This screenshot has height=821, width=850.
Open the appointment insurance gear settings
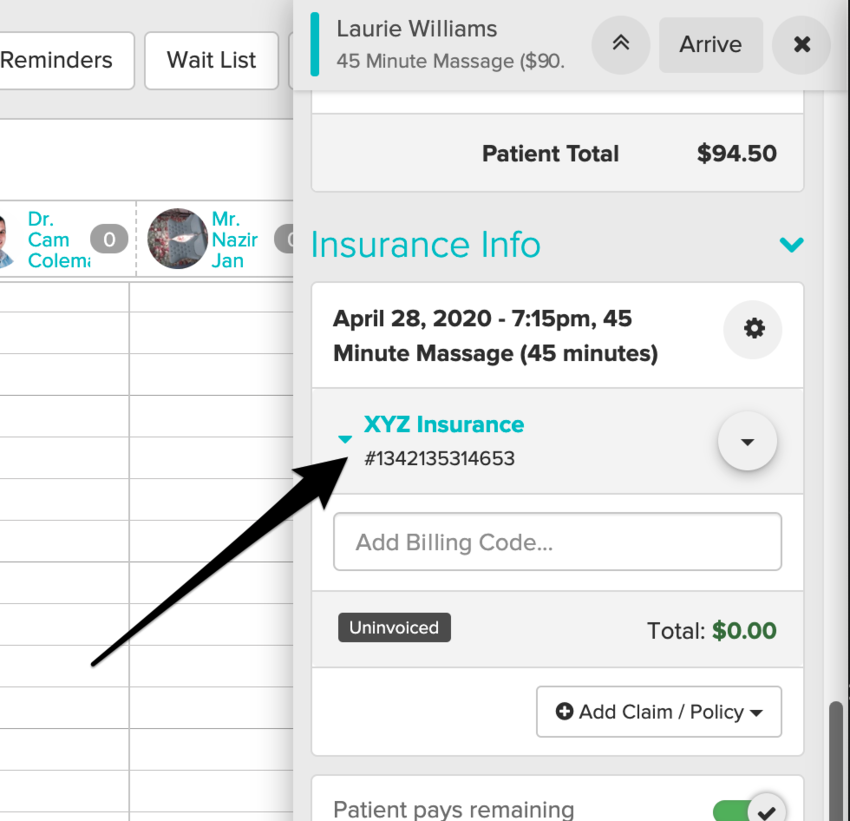click(754, 328)
